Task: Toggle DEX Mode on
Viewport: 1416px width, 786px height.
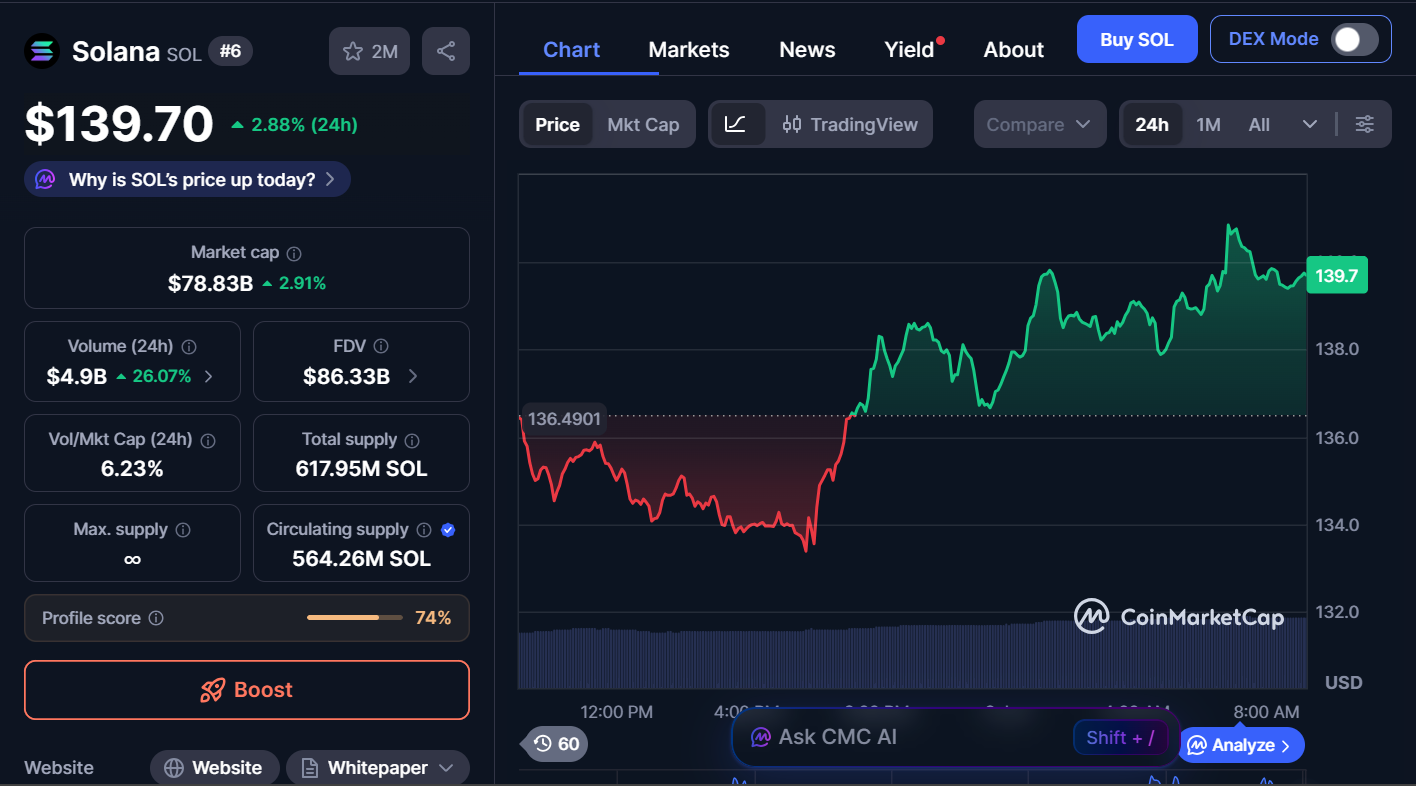Action: point(1353,38)
